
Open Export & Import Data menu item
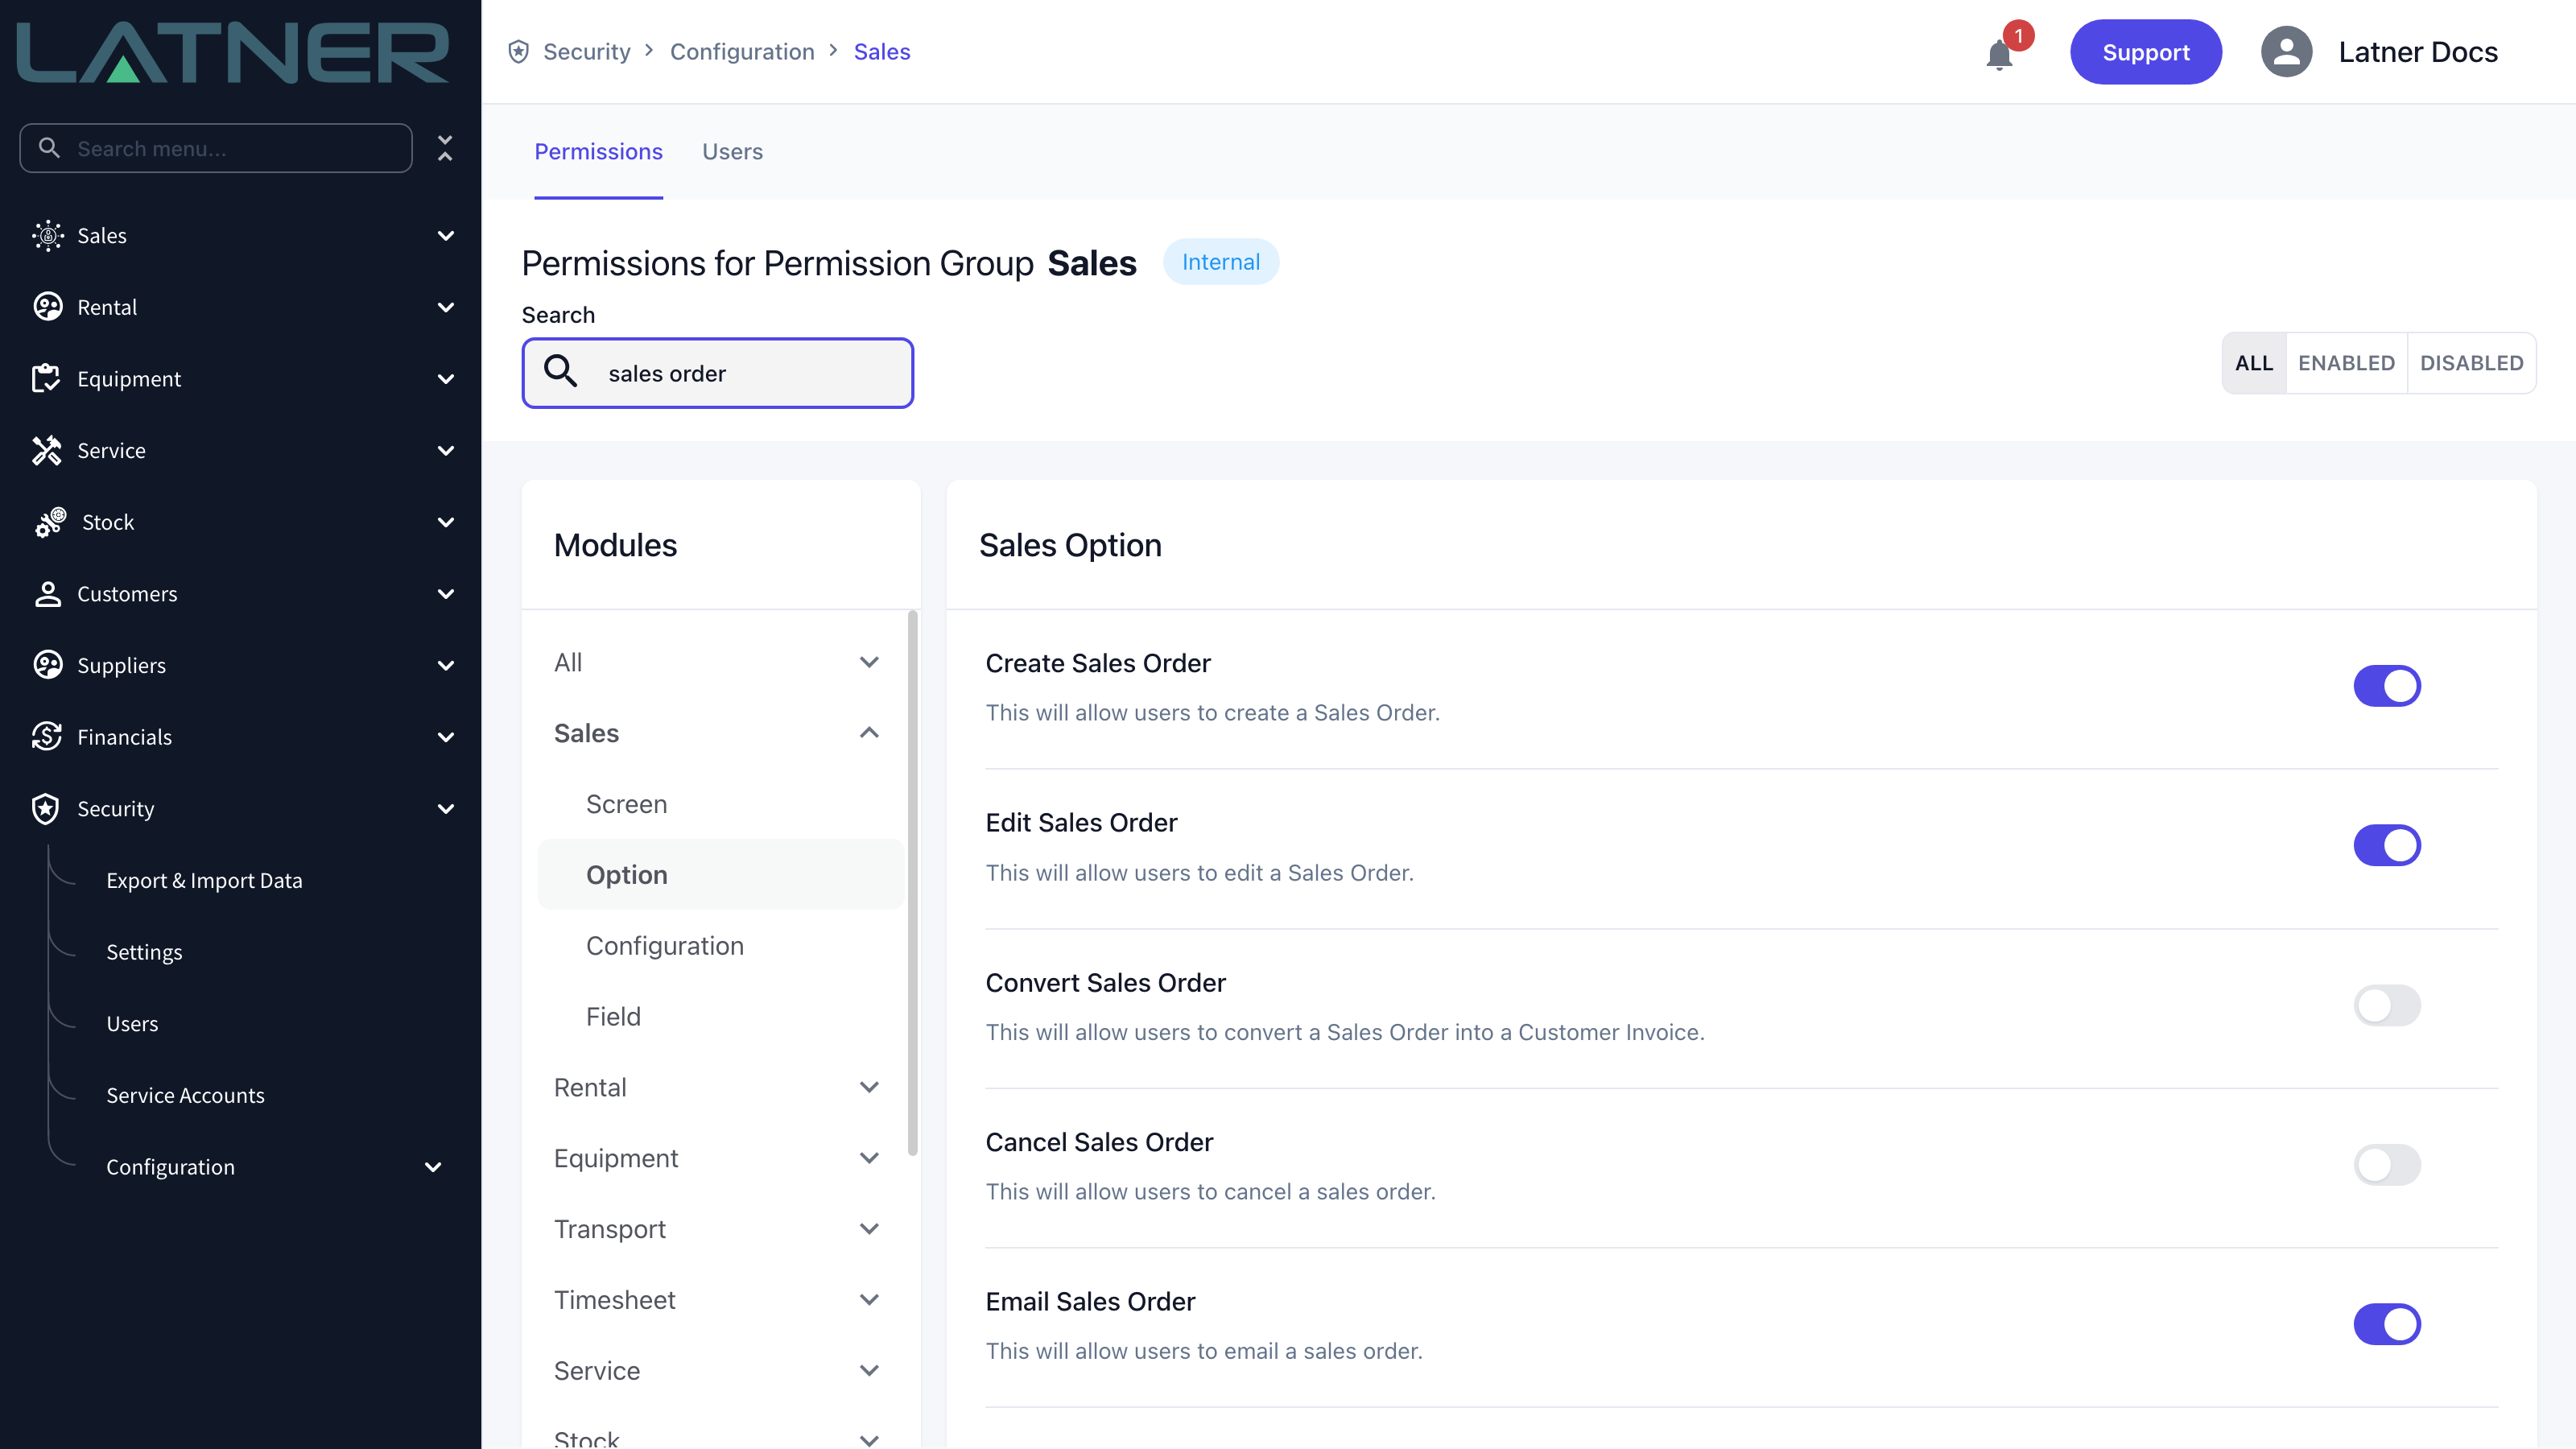coord(204,881)
